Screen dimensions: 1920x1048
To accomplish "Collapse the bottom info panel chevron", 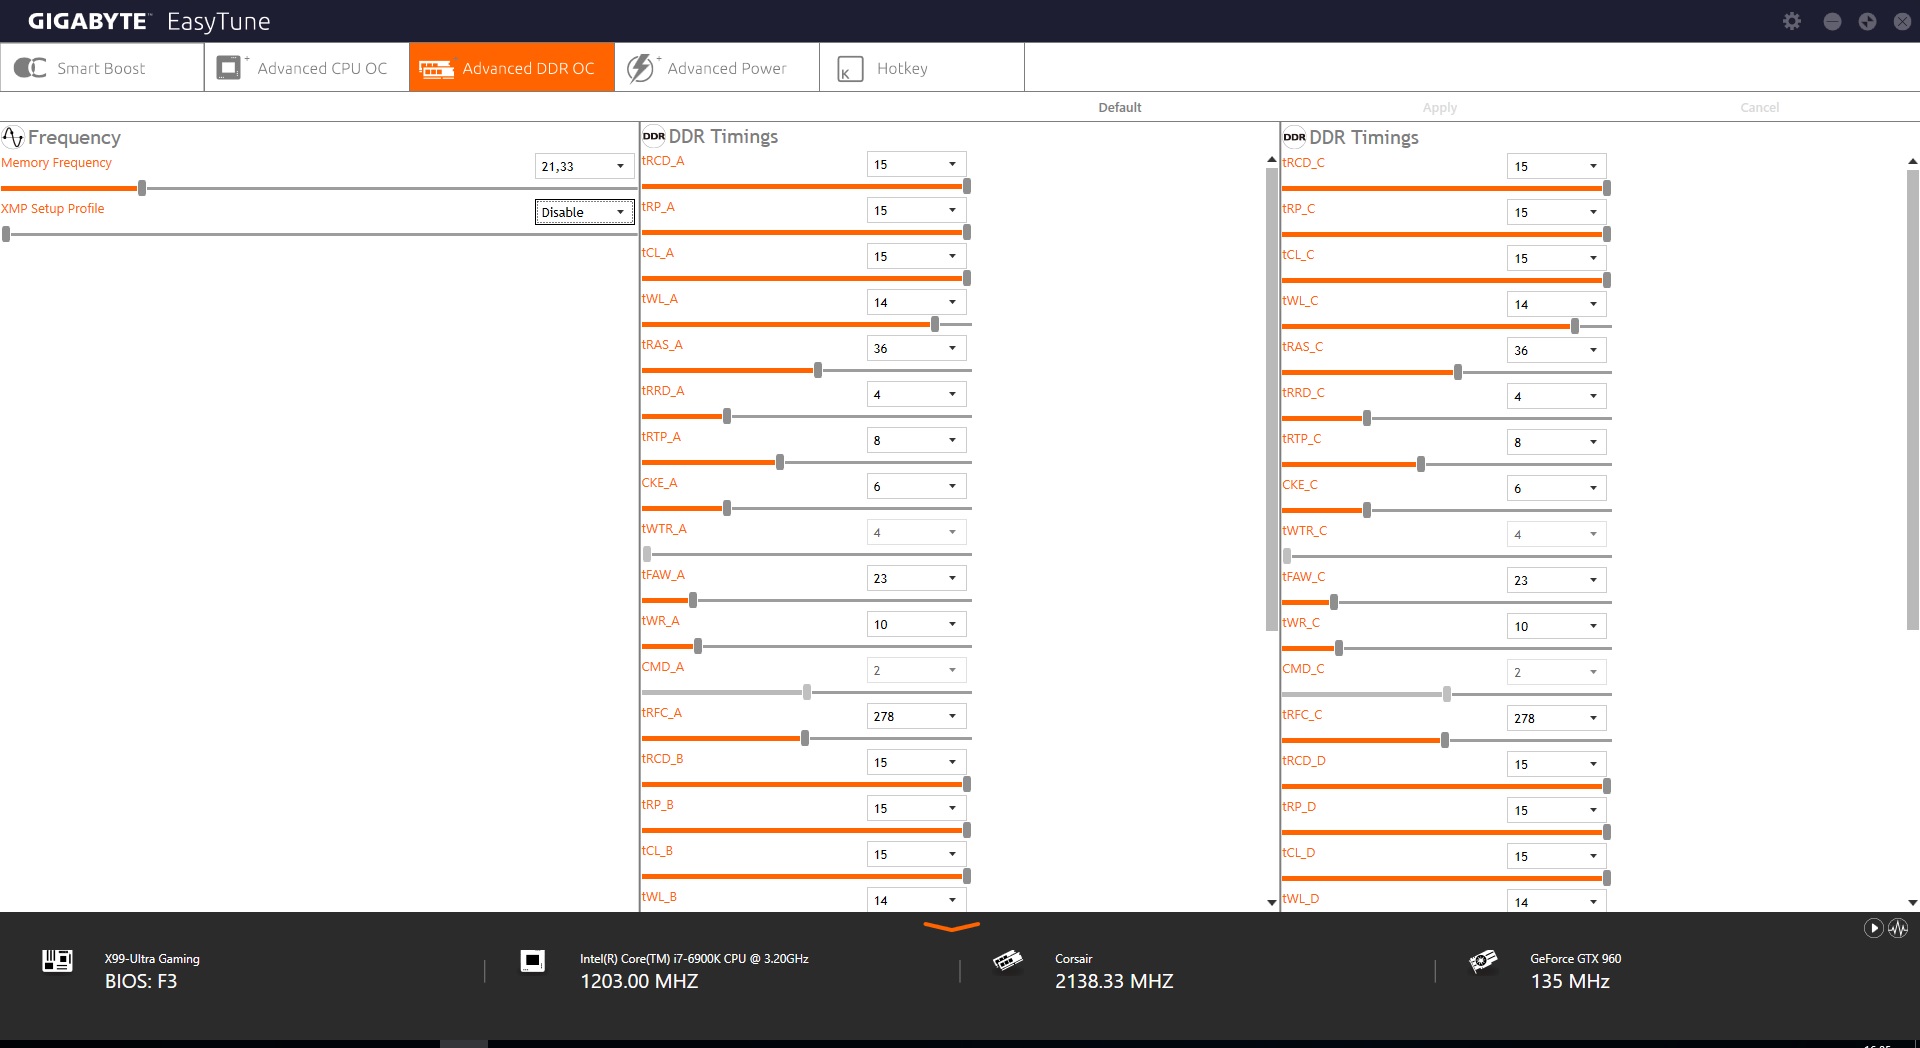I will click(951, 927).
